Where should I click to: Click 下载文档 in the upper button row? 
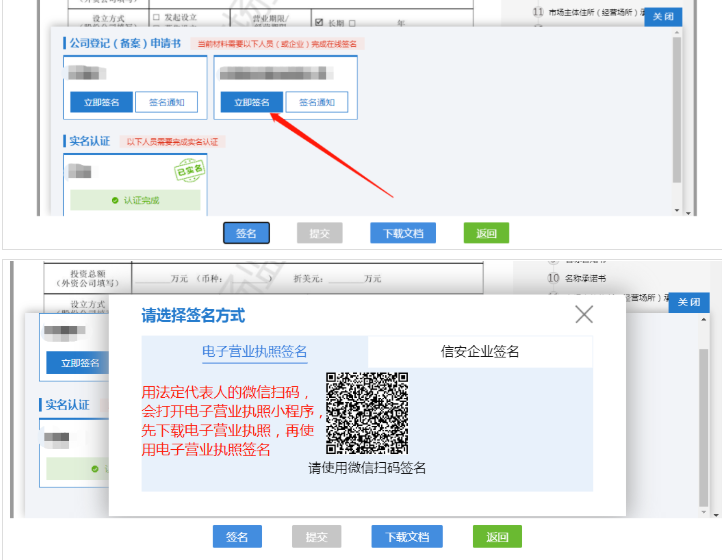click(403, 233)
